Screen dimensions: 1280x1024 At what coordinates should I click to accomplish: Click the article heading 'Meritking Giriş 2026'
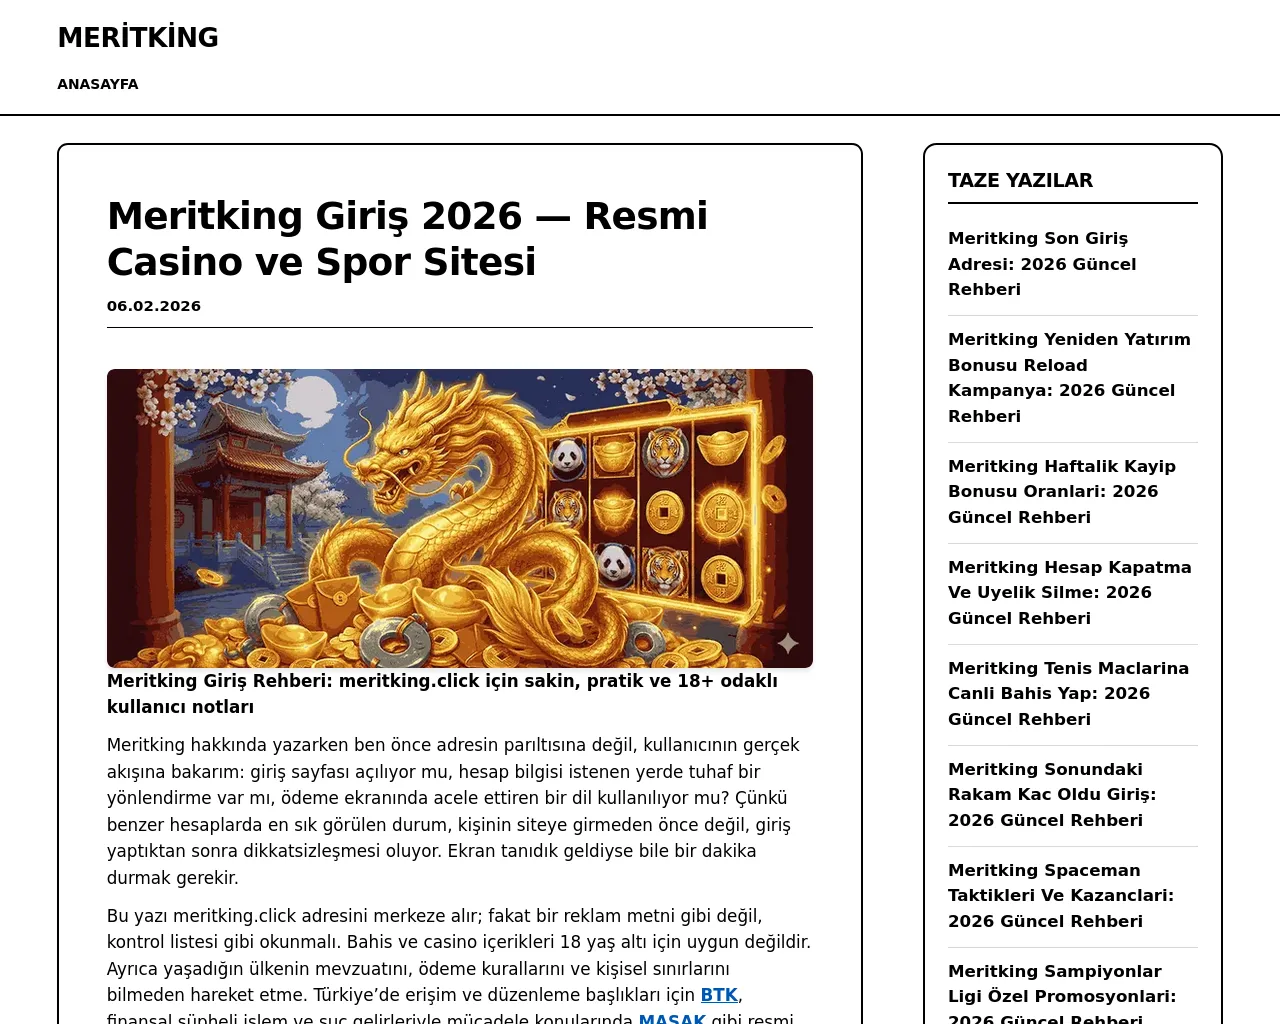[407, 239]
